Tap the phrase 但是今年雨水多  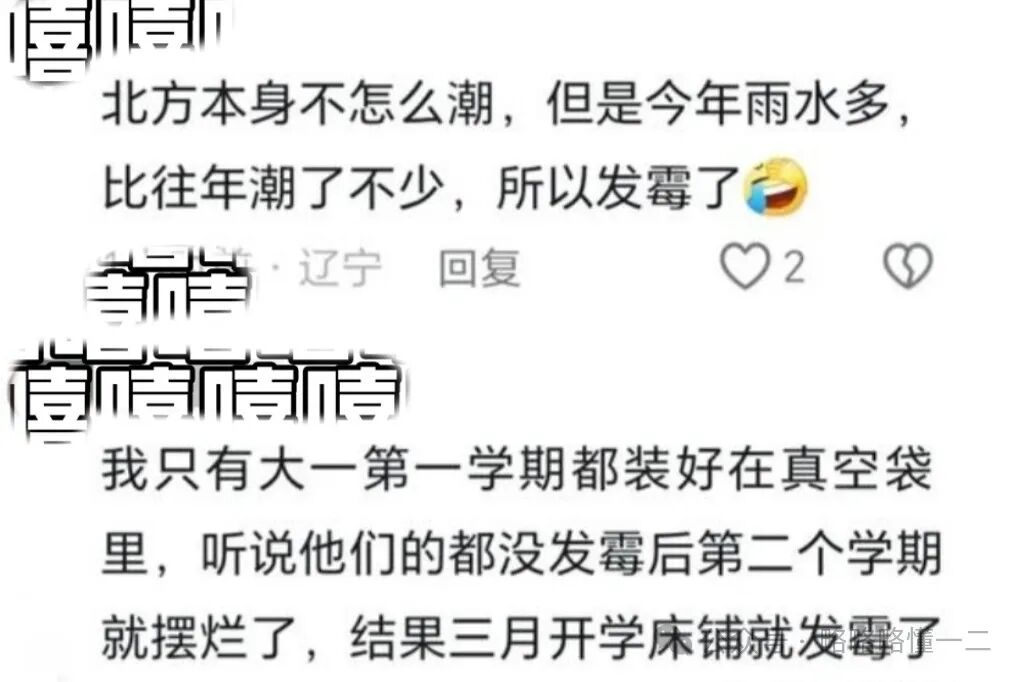click(717, 104)
